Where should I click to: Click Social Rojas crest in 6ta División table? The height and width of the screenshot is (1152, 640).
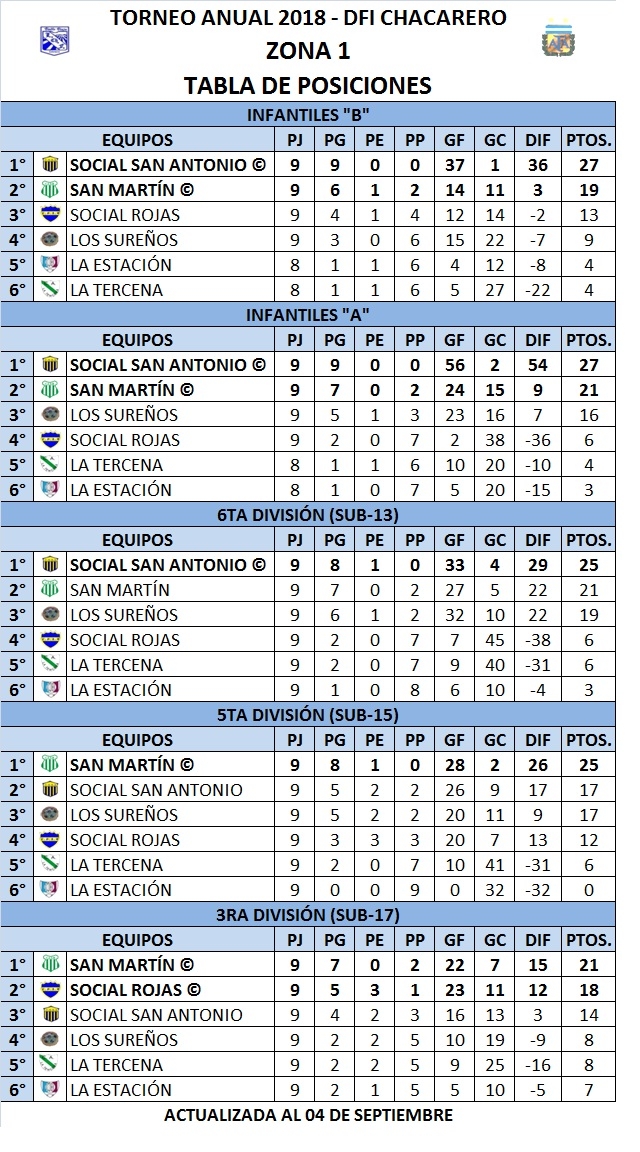coord(50,640)
